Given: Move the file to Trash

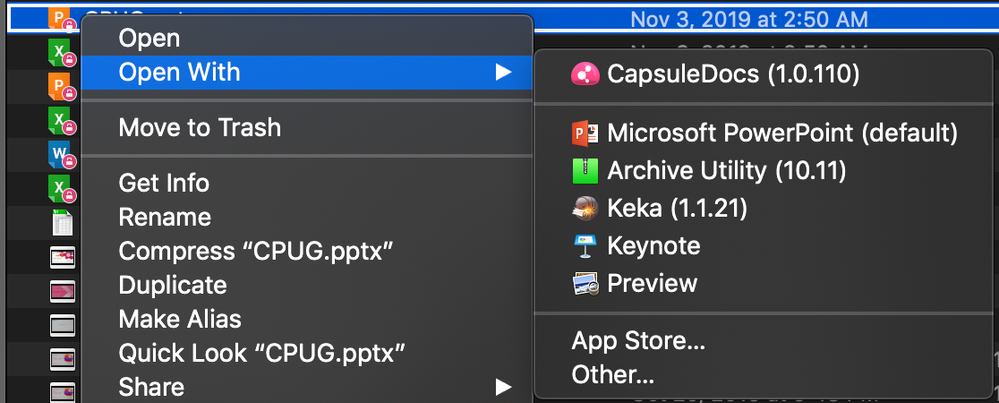Looking at the screenshot, I should 306,127.
